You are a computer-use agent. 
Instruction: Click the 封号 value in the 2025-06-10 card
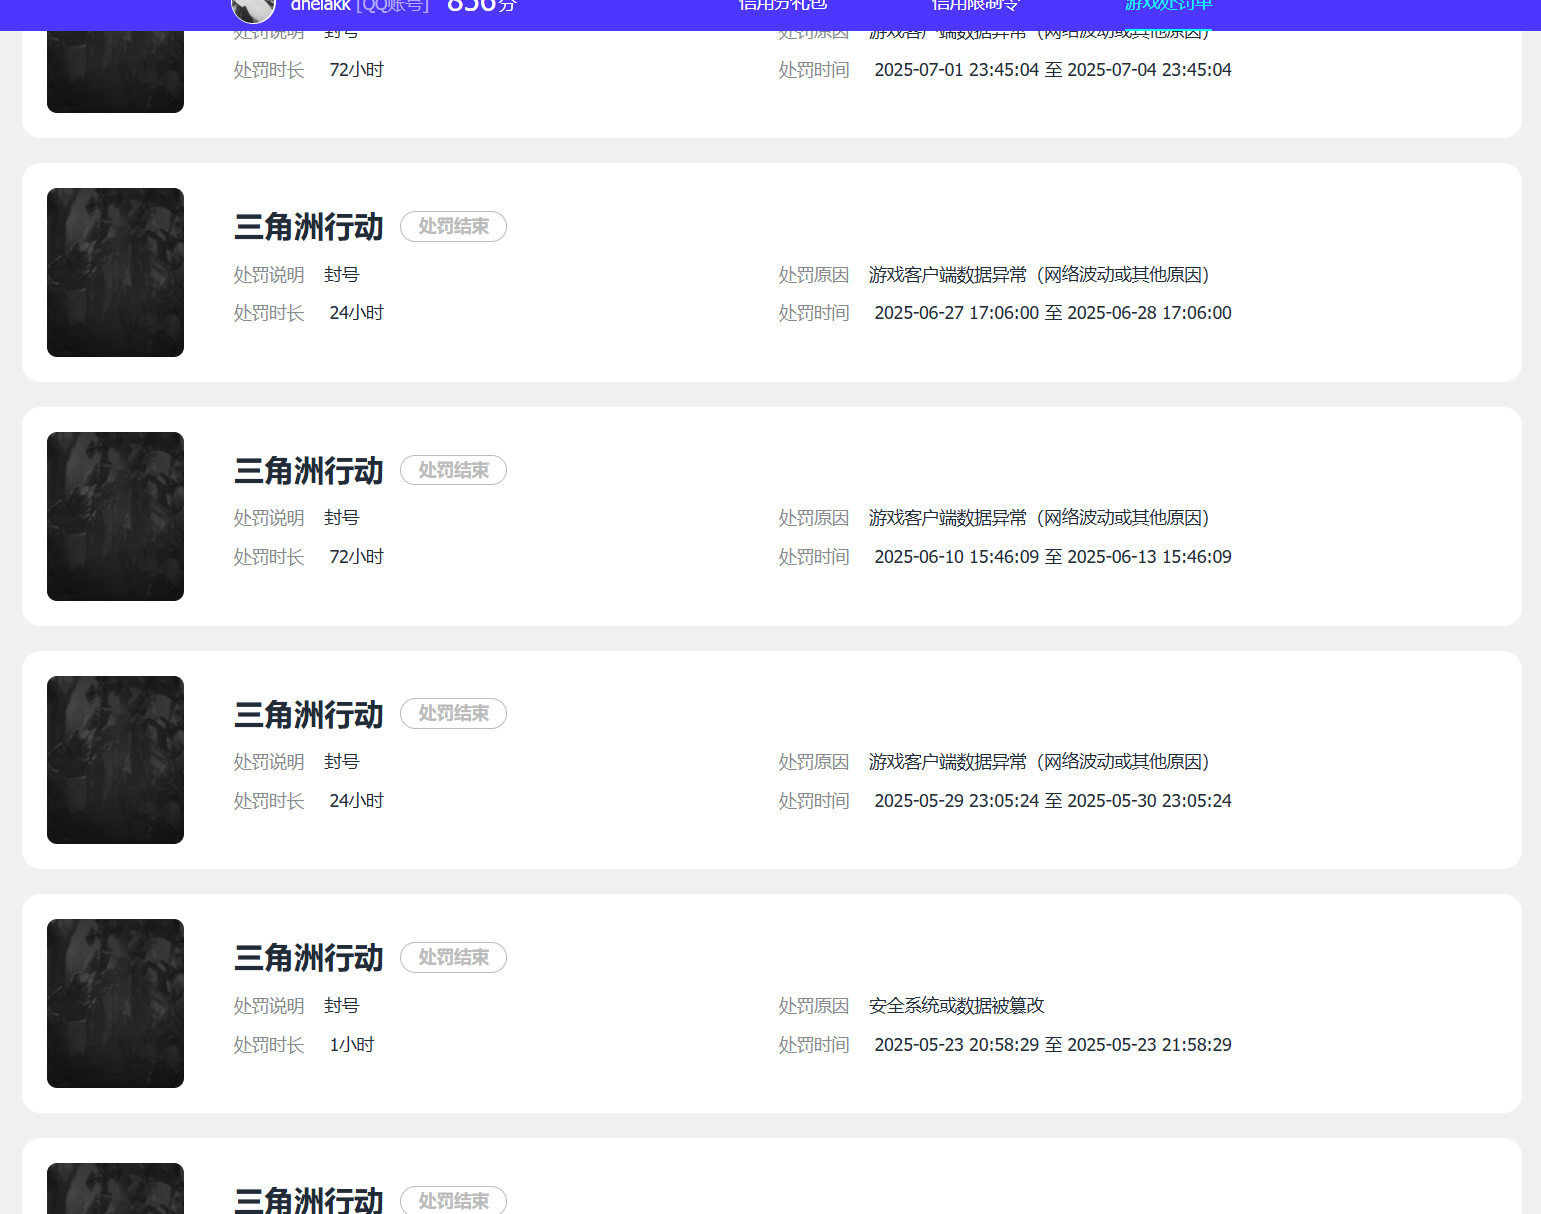click(x=342, y=518)
